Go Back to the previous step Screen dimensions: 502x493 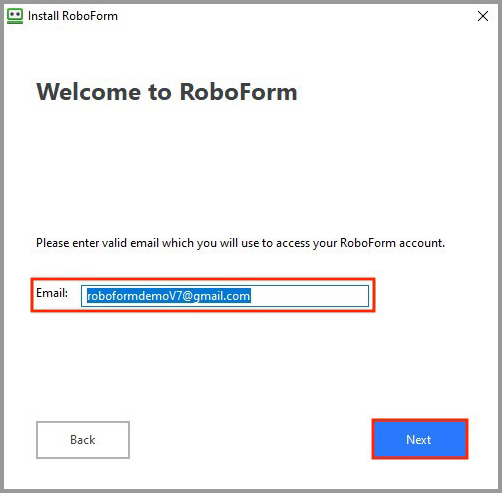83,440
